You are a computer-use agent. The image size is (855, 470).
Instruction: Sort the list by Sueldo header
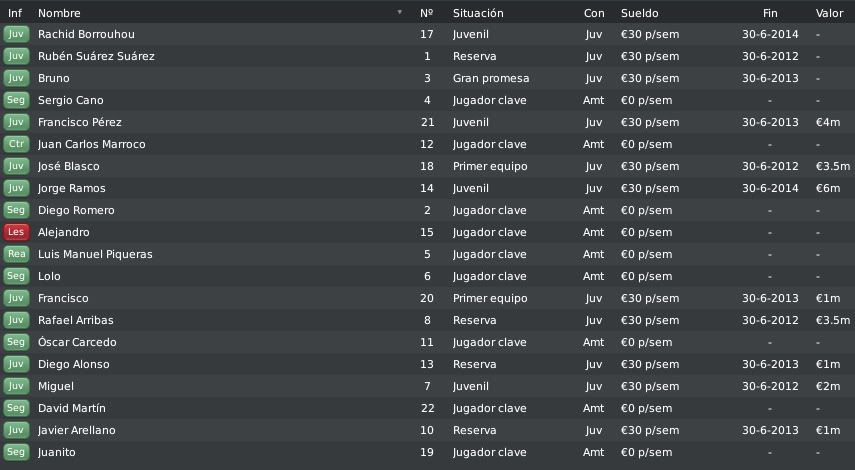point(639,13)
